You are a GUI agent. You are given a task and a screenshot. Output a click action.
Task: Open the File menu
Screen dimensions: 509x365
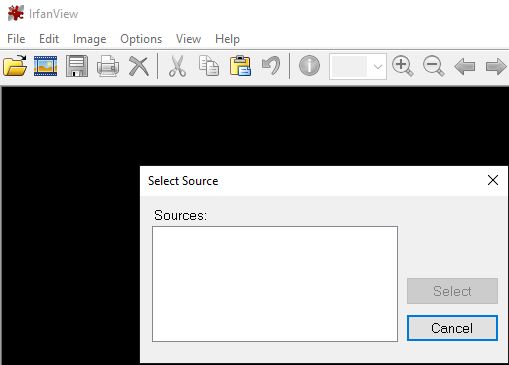pos(16,39)
